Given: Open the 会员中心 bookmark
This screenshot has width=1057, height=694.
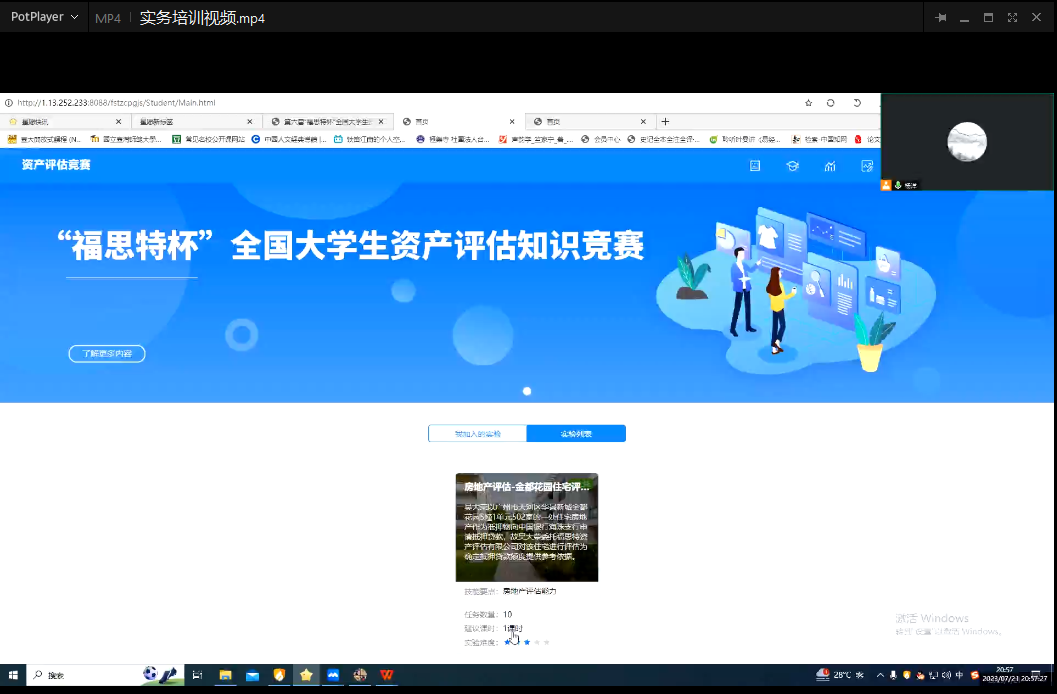Looking at the screenshot, I should click(601, 139).
